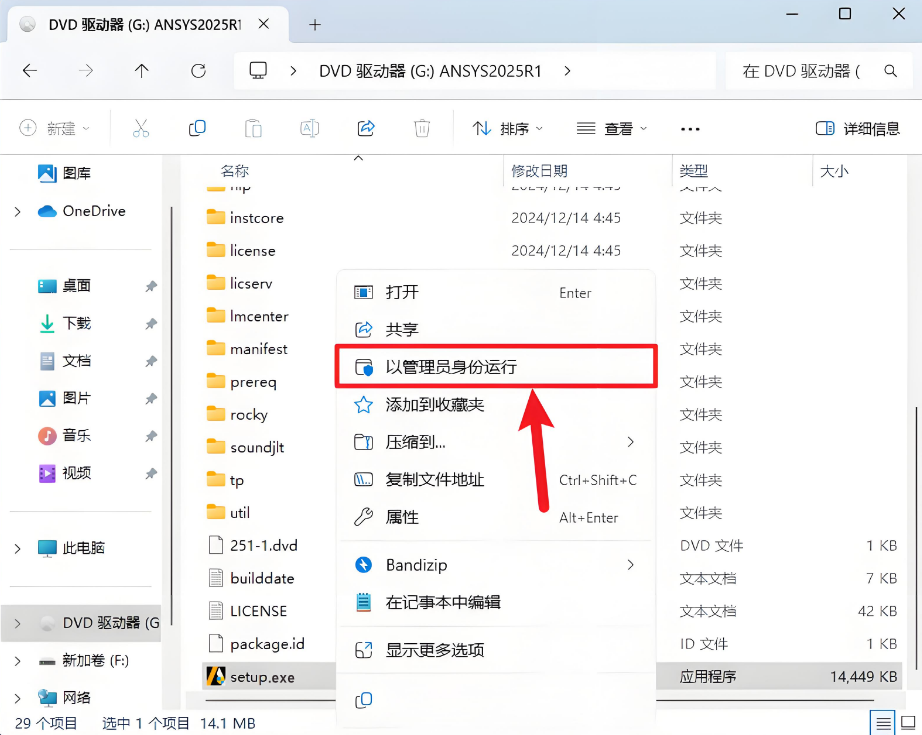Screen dimensions: 922x735
Task: Unpin Documents using its pin icon
Action: 151,361
